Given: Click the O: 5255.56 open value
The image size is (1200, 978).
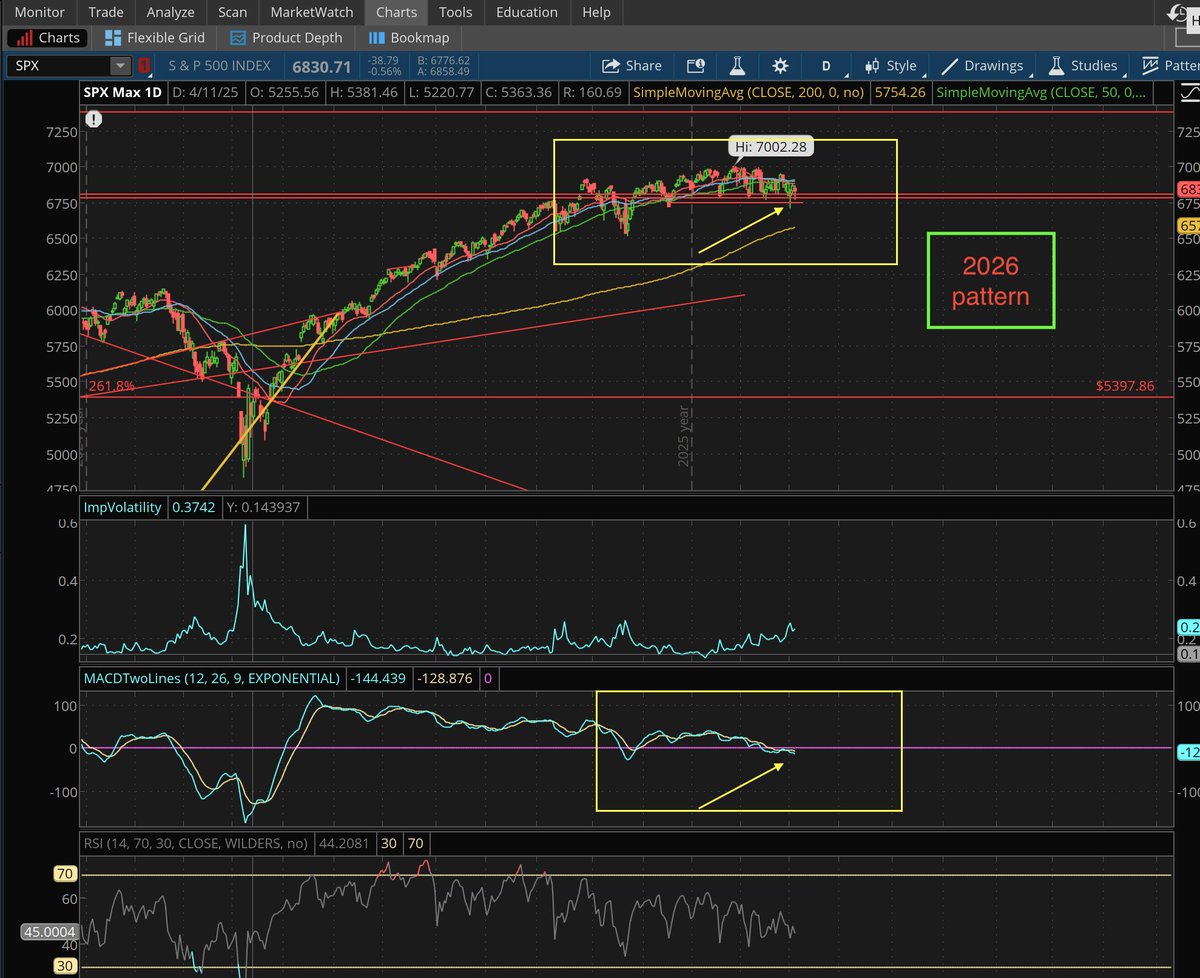Looking at the screenshot, I should click(x=284, y=93).
